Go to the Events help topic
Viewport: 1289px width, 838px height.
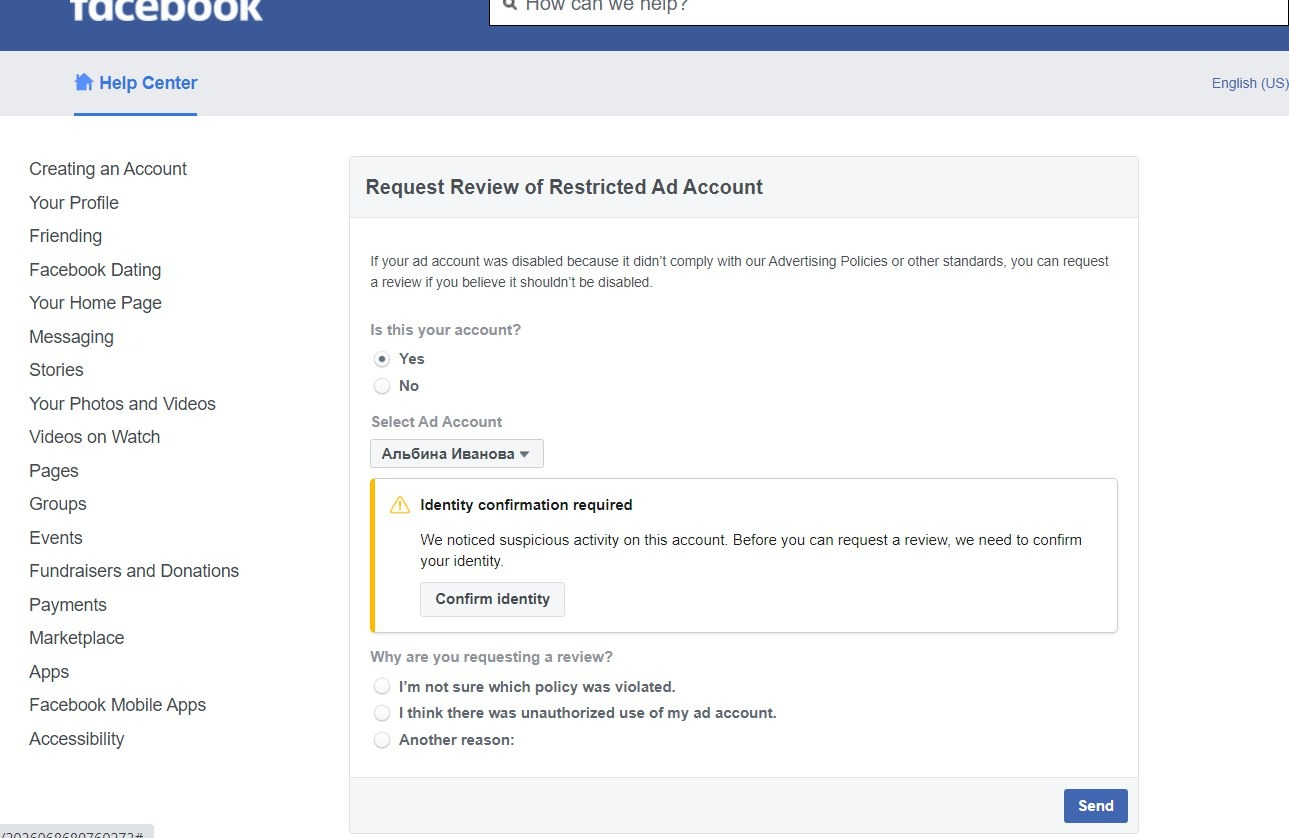[56, 538]
